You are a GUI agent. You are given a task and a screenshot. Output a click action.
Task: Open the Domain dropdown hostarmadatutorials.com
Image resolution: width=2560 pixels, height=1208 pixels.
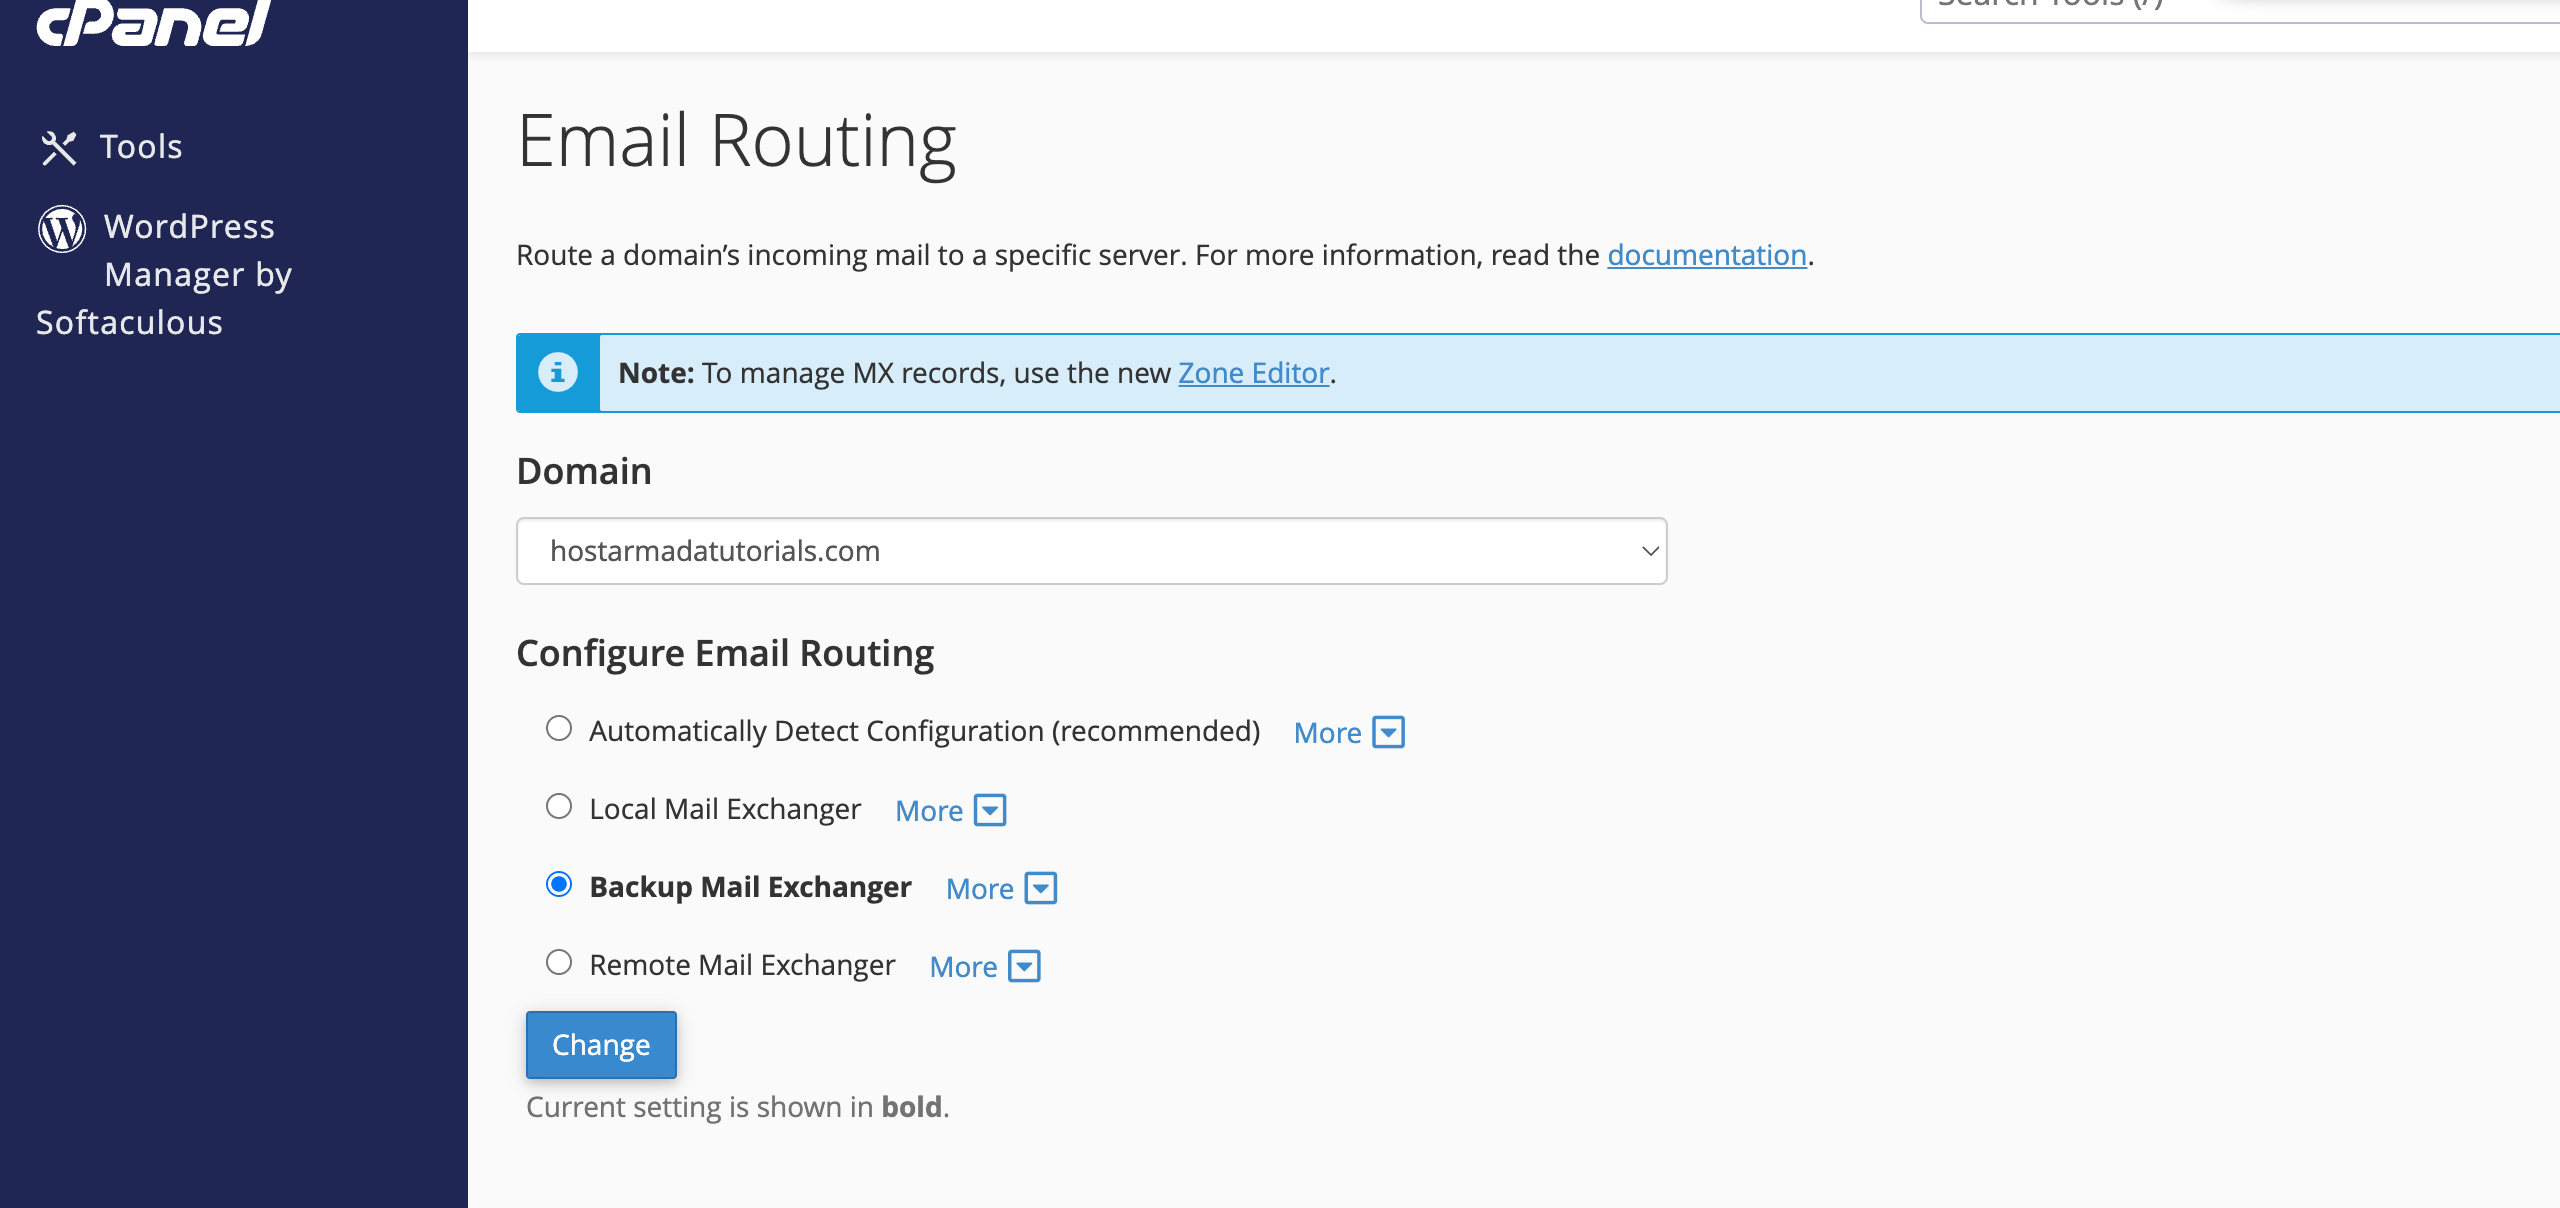pos(1092,551)
